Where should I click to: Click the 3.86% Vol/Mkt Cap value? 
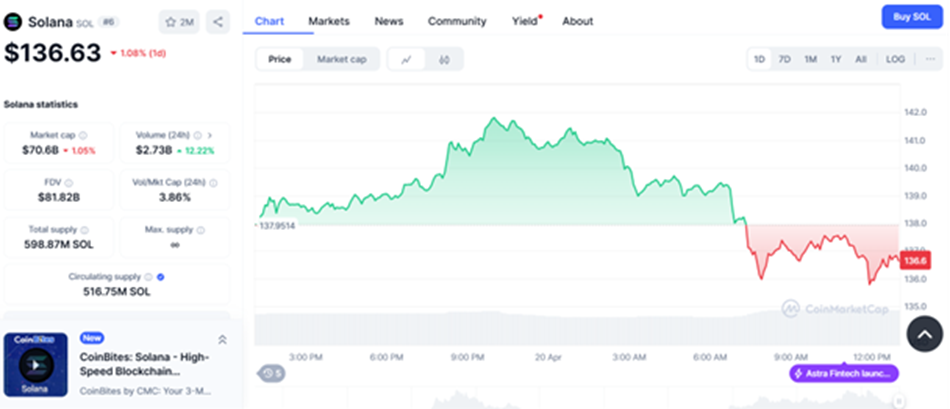(174, 197)
